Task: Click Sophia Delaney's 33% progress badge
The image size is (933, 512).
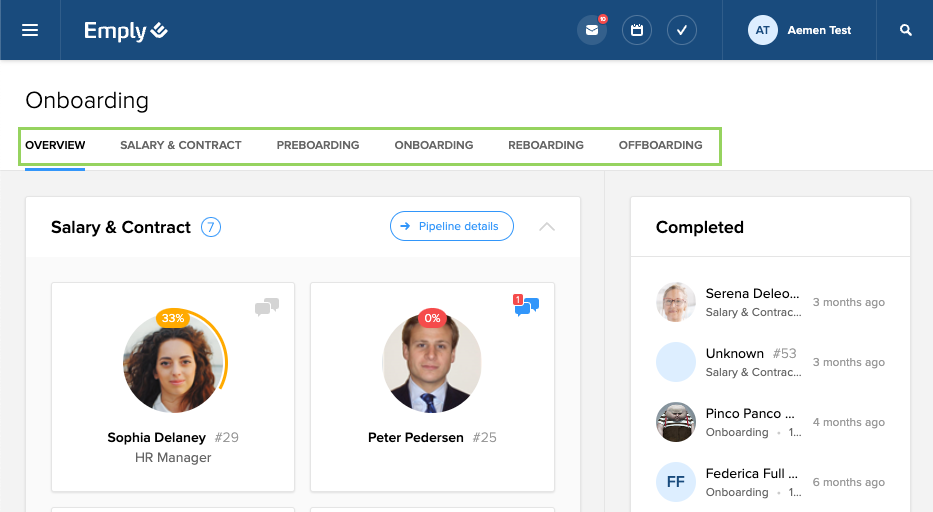Action: (173, 318)
